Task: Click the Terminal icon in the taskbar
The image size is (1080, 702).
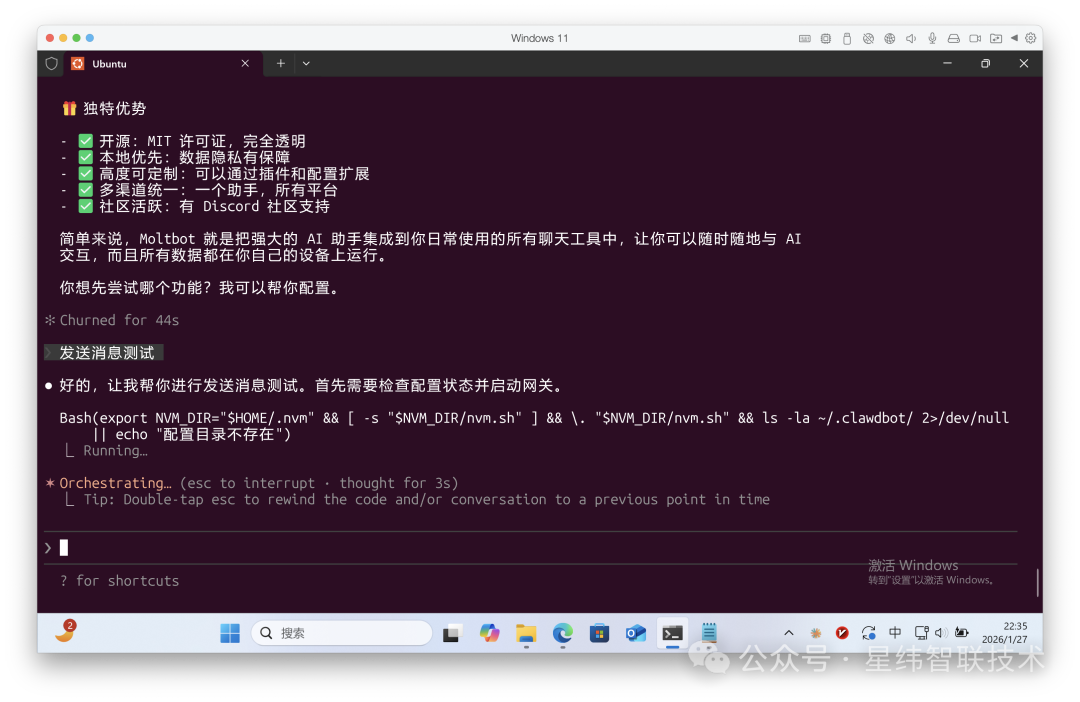Action: point(673,633)
